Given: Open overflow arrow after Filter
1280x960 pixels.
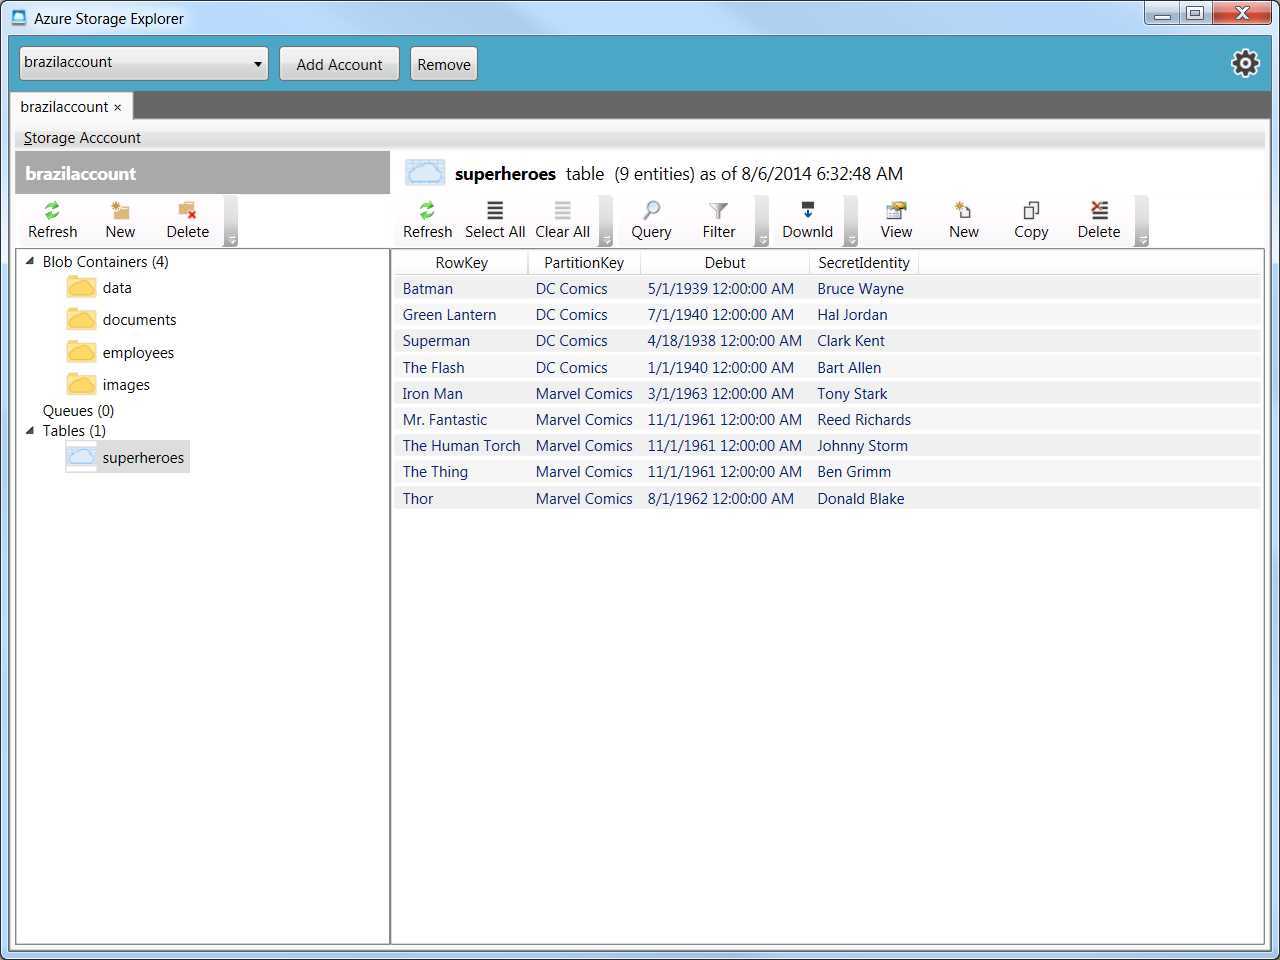Looking at the screenshot, I should [x=762, y=239].
